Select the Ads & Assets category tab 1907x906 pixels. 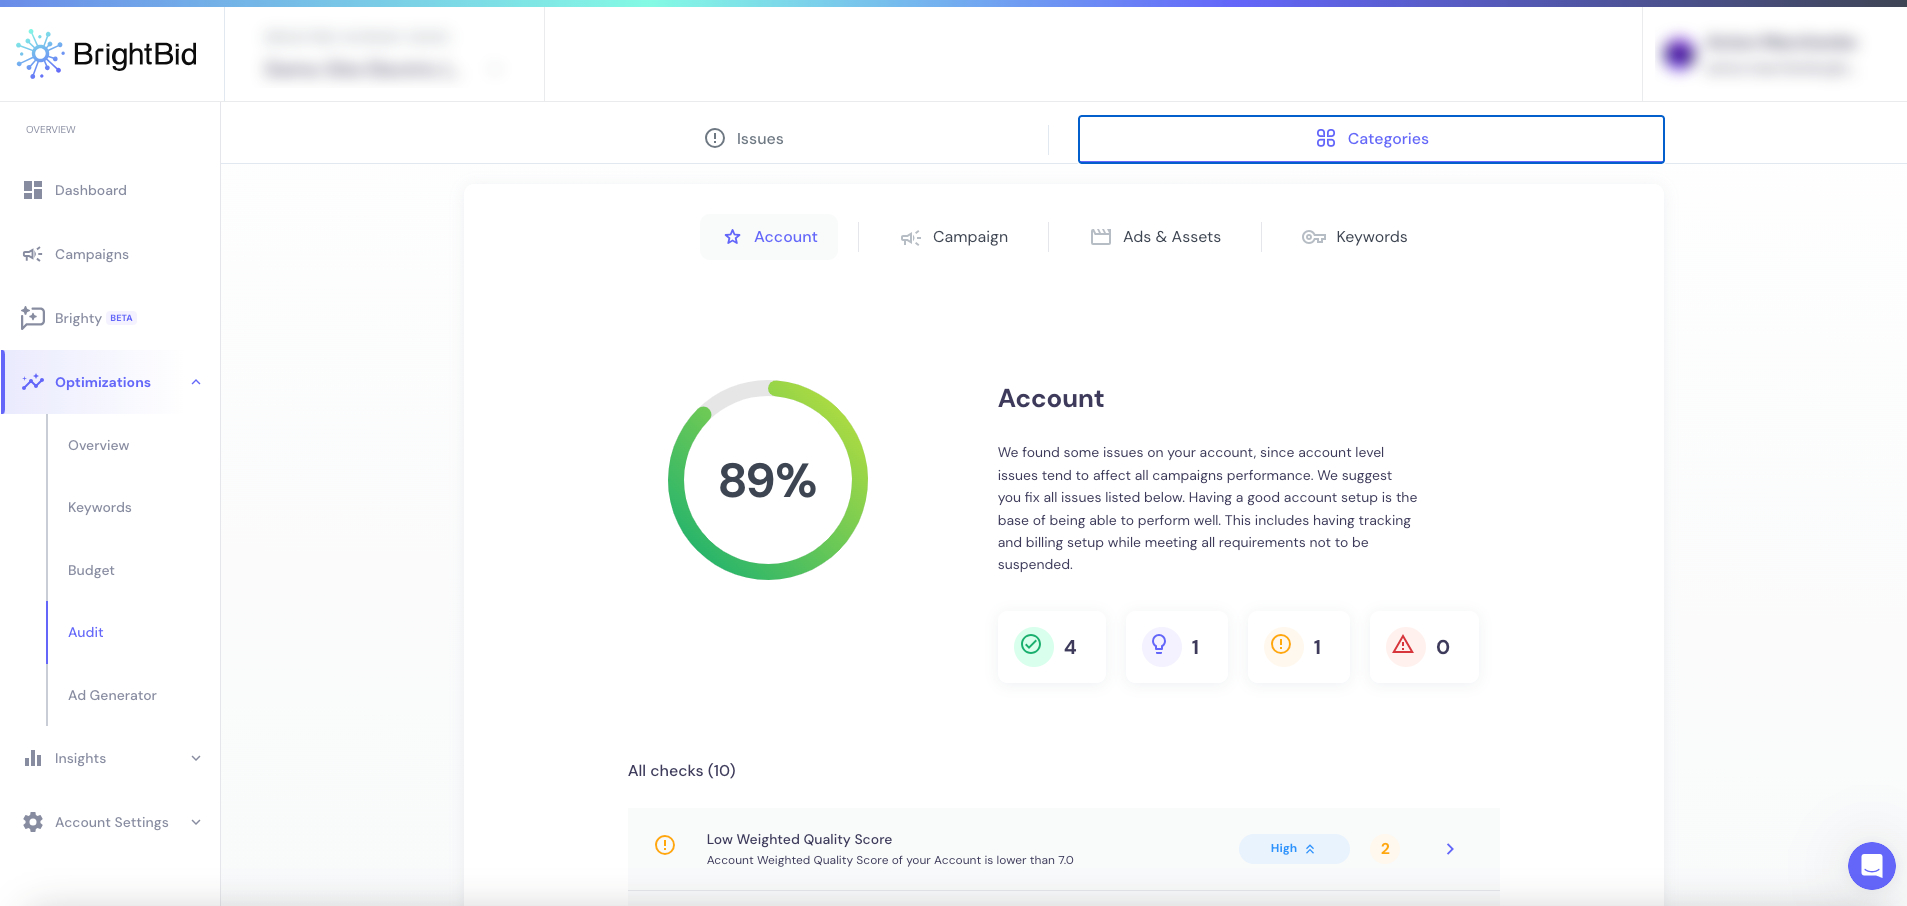(1156, 237)
